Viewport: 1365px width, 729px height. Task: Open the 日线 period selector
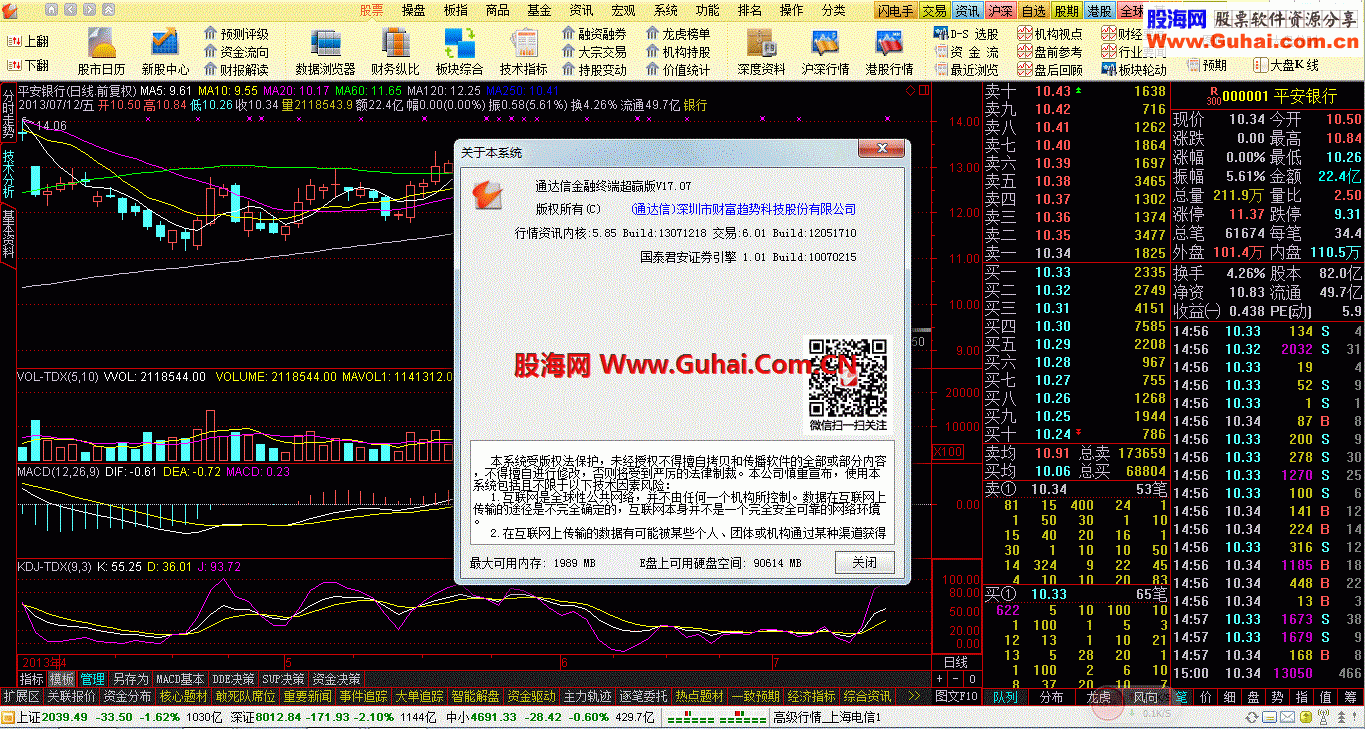(x=956, y=662)
